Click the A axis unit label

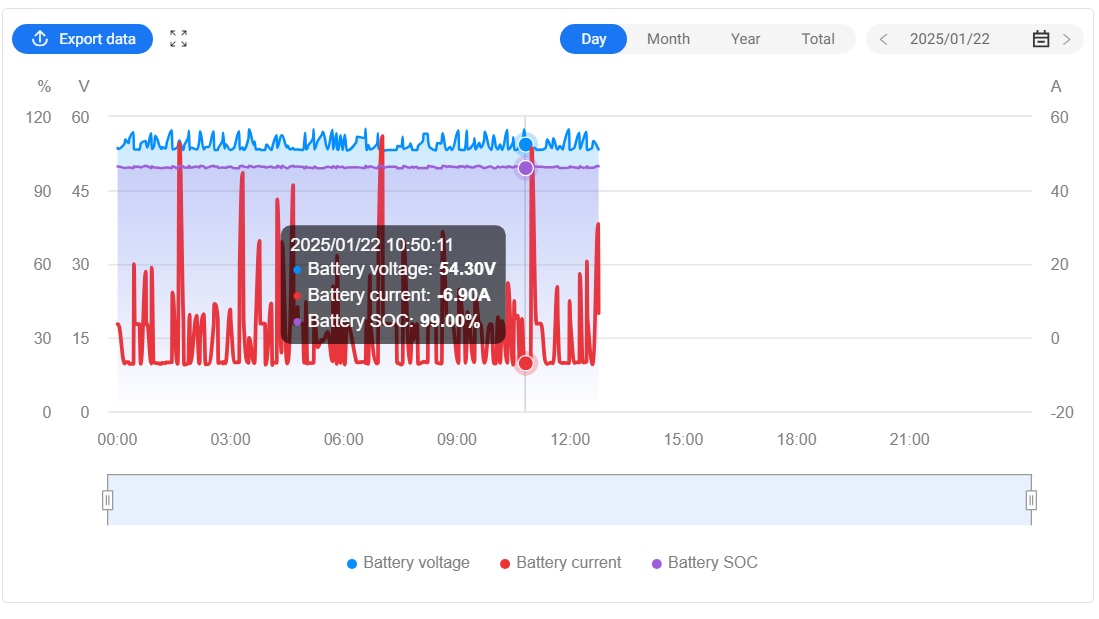(x=1056, y=86)
